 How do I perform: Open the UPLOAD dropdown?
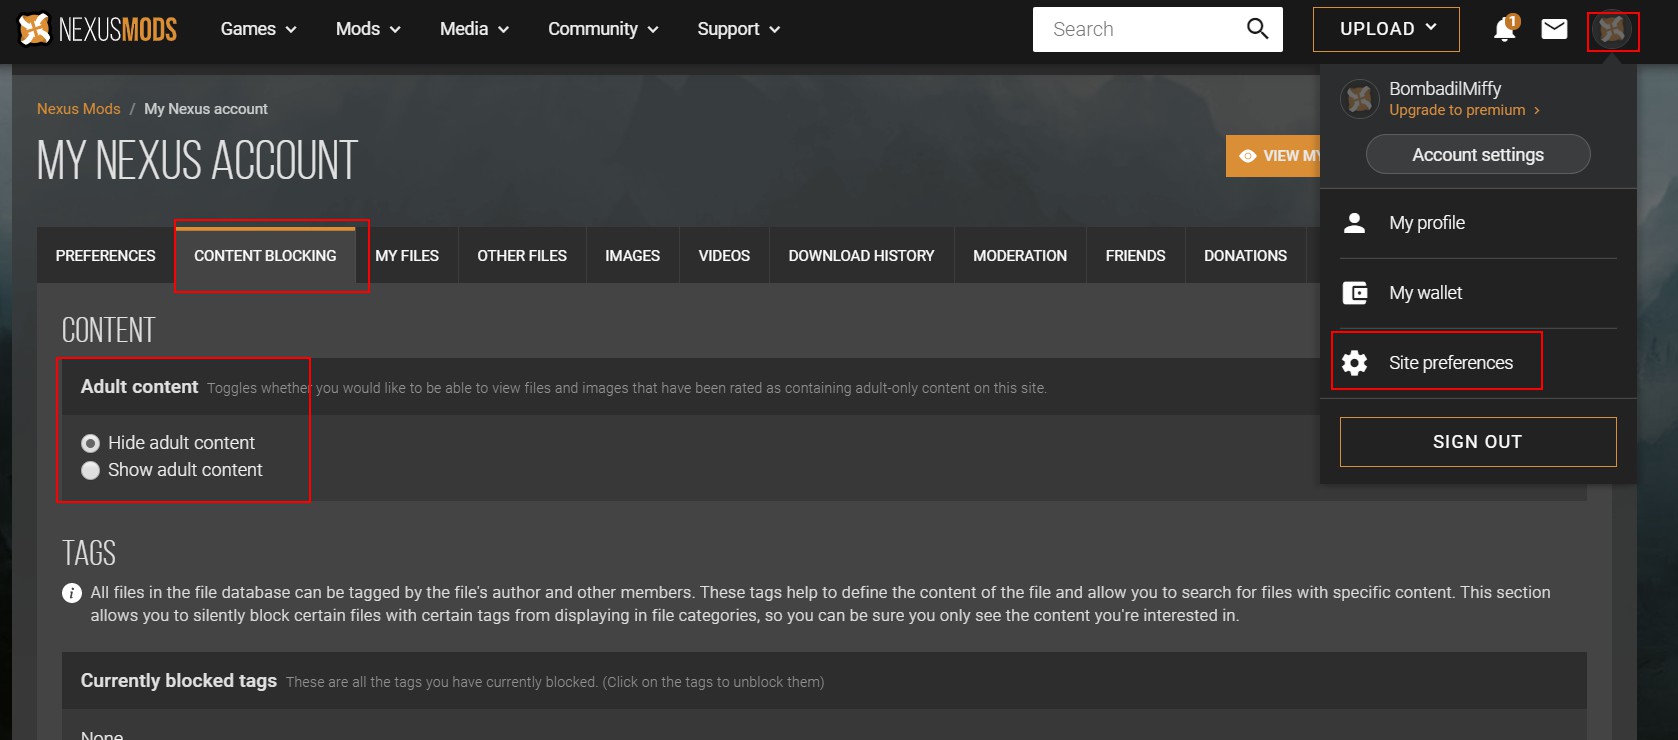pos(1386,29)
